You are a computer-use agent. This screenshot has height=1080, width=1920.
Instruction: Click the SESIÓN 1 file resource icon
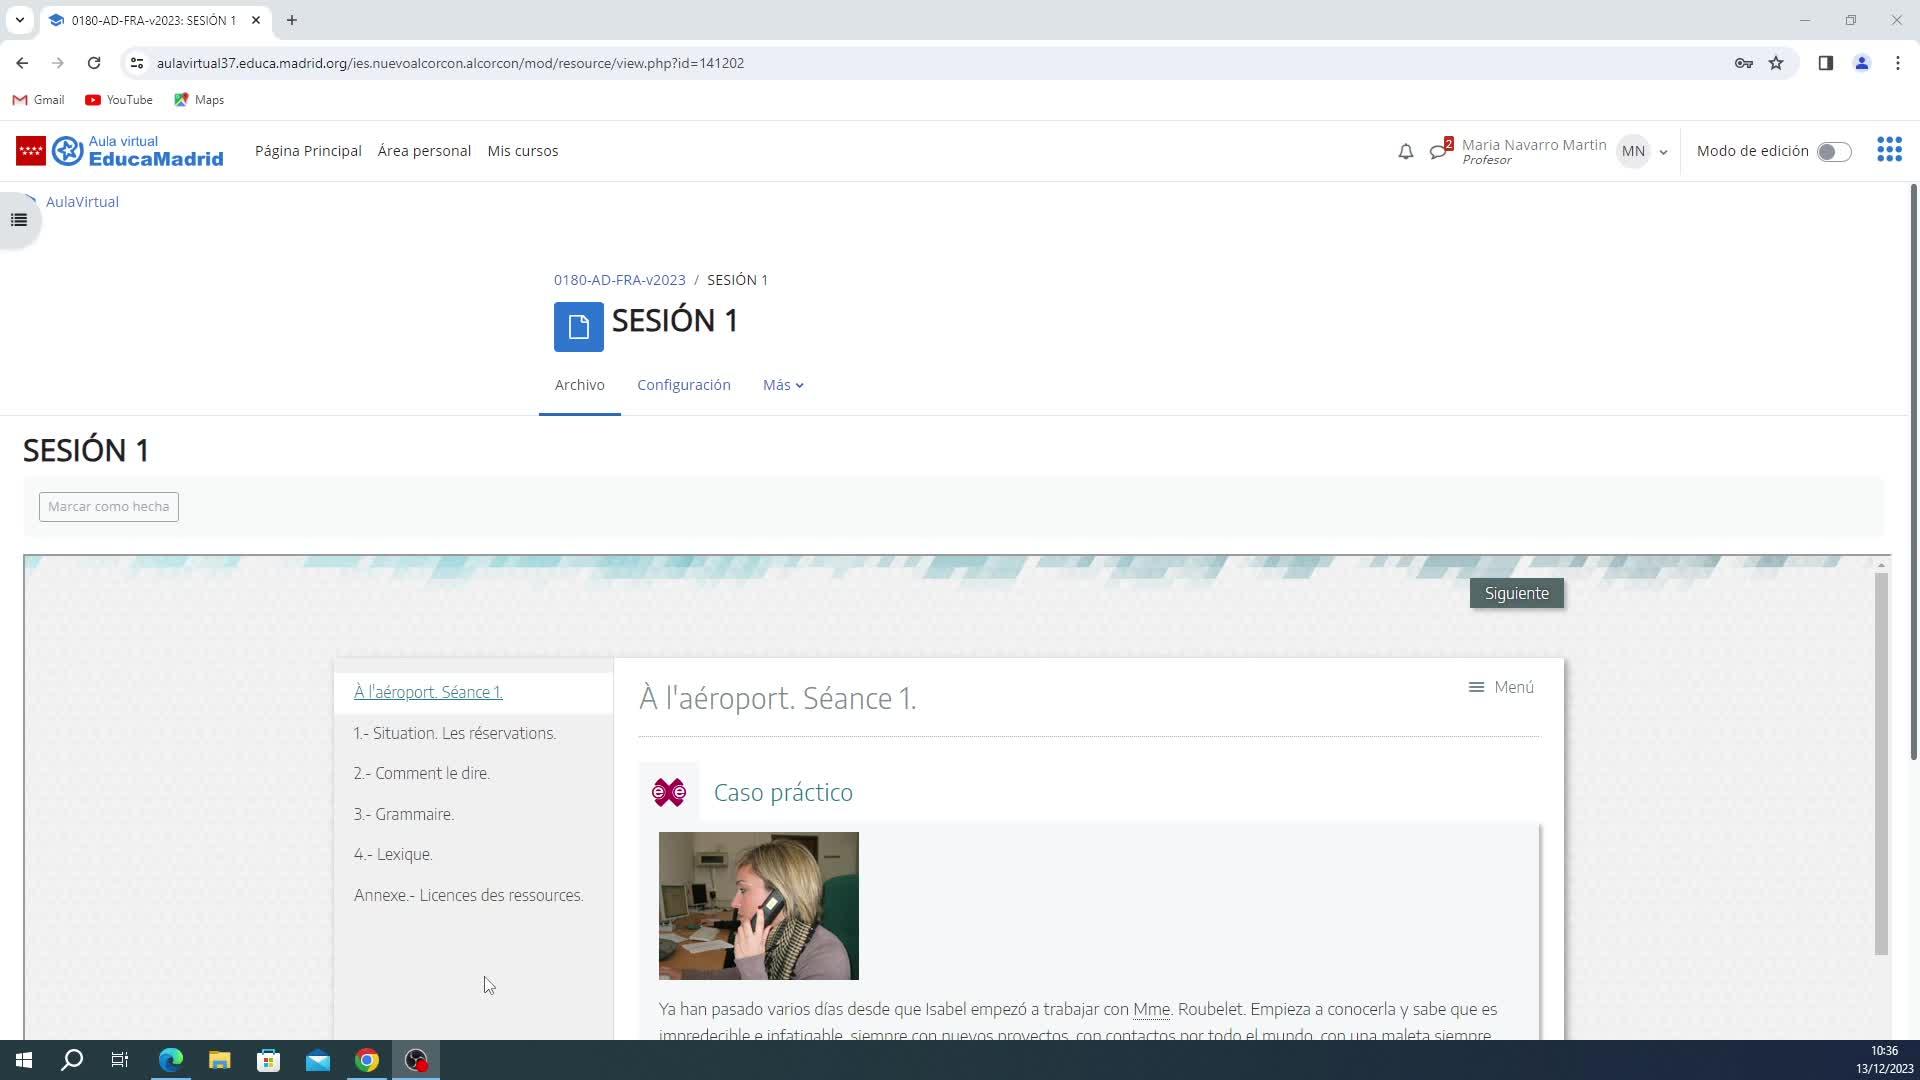coord(578,327)
